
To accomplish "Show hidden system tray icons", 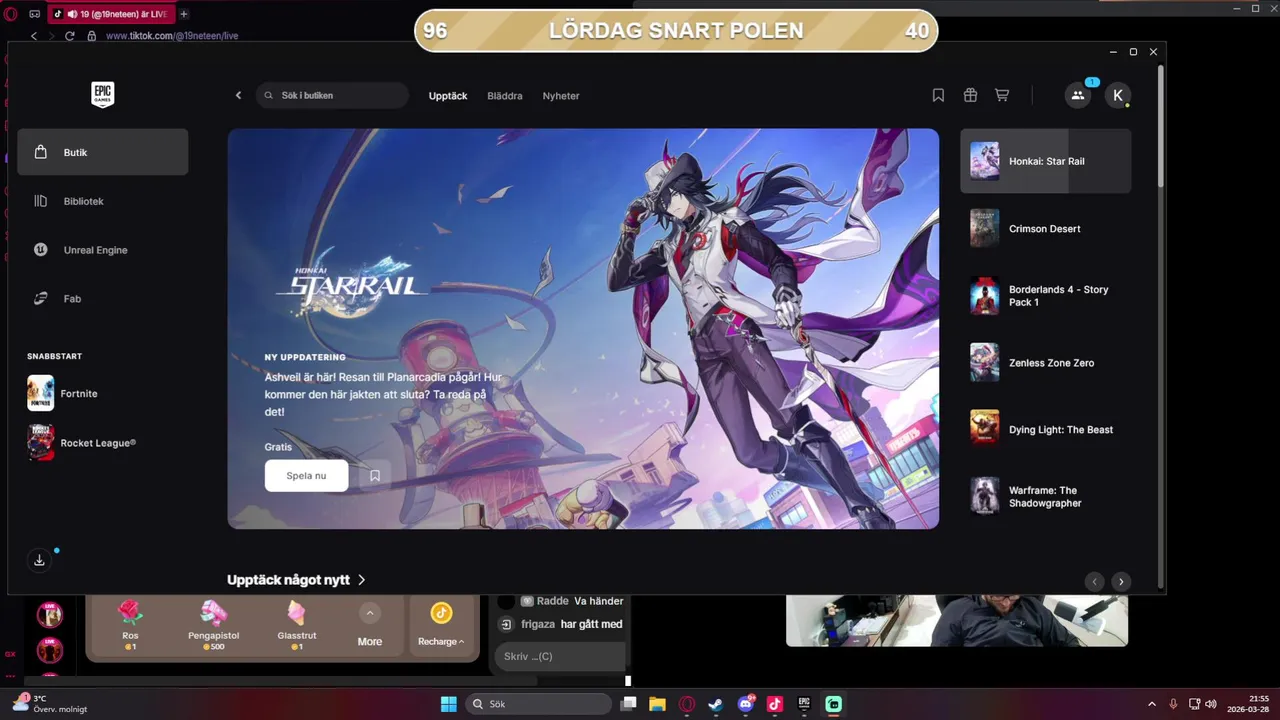I will tap(1151, 704).
